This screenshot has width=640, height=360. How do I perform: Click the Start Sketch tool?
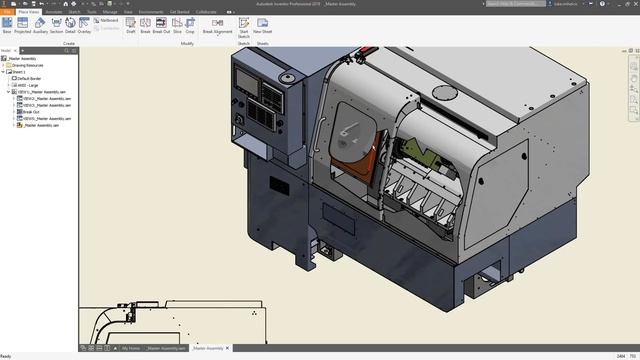(244, 27)
